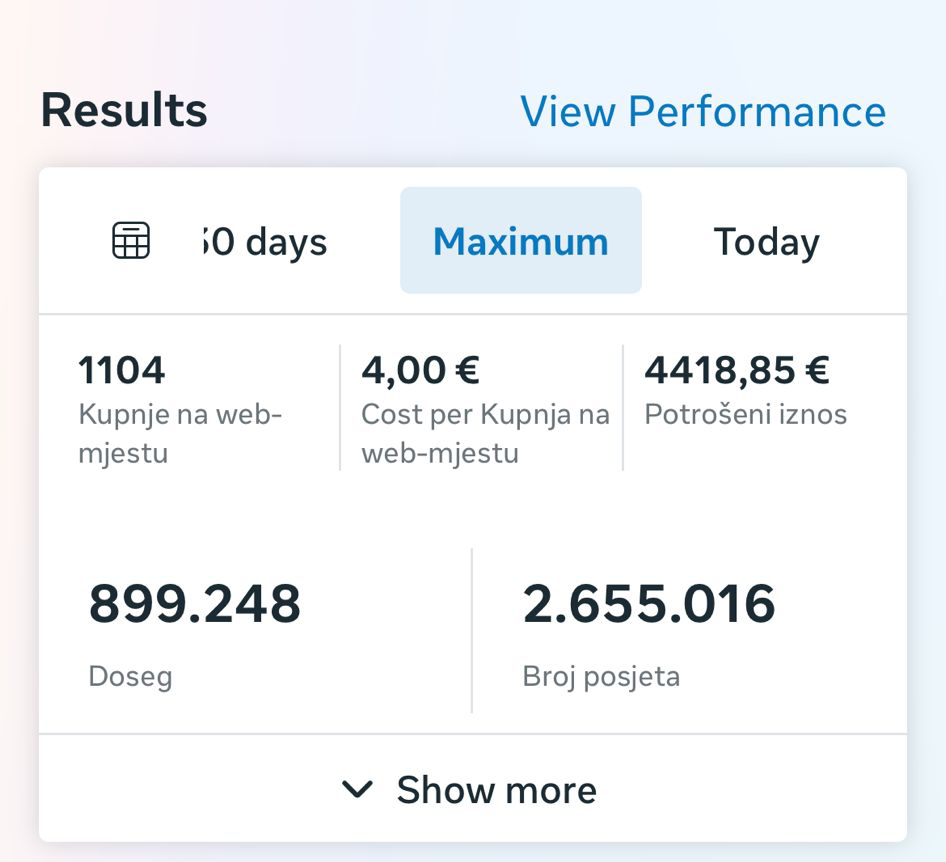Select the Broj posjeta label

601,676
